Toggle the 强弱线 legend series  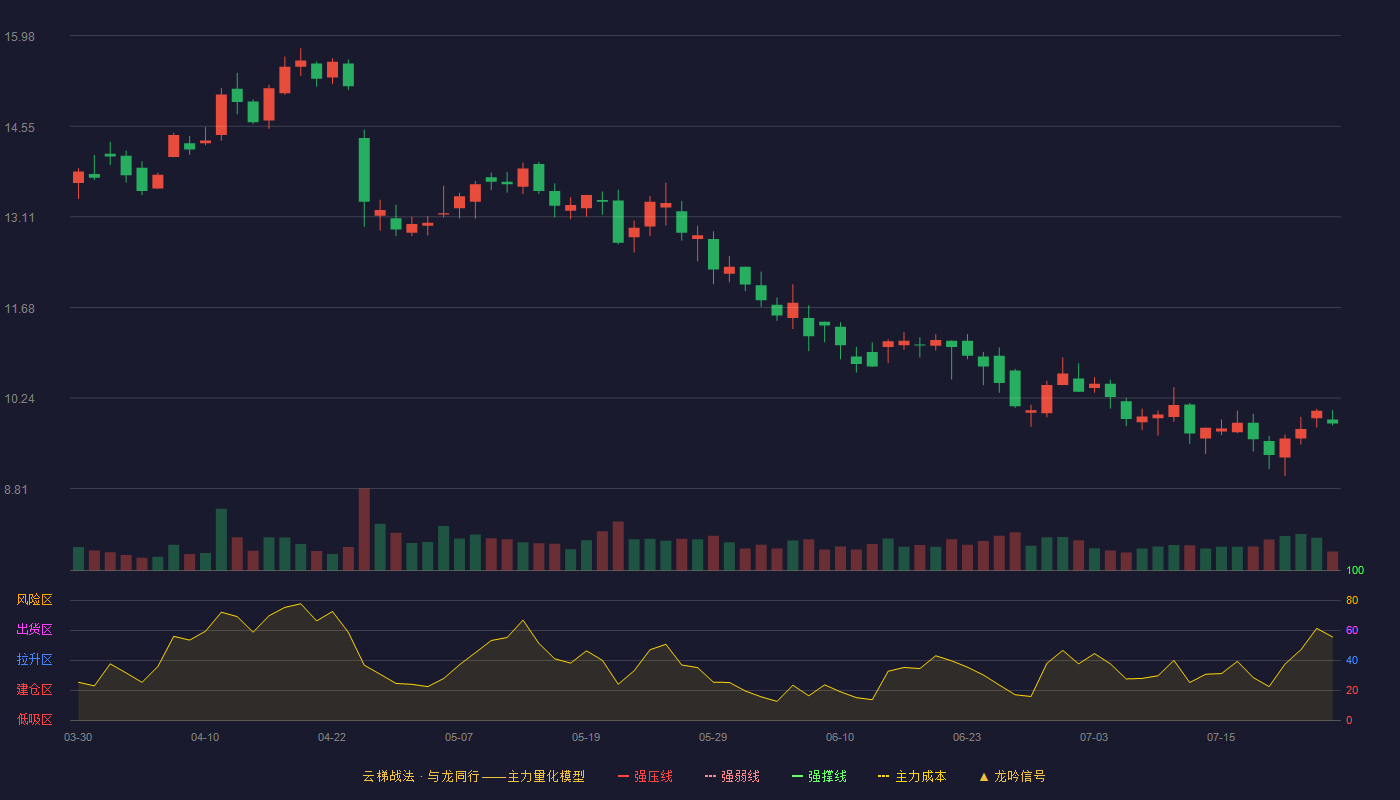coord(732,776)
